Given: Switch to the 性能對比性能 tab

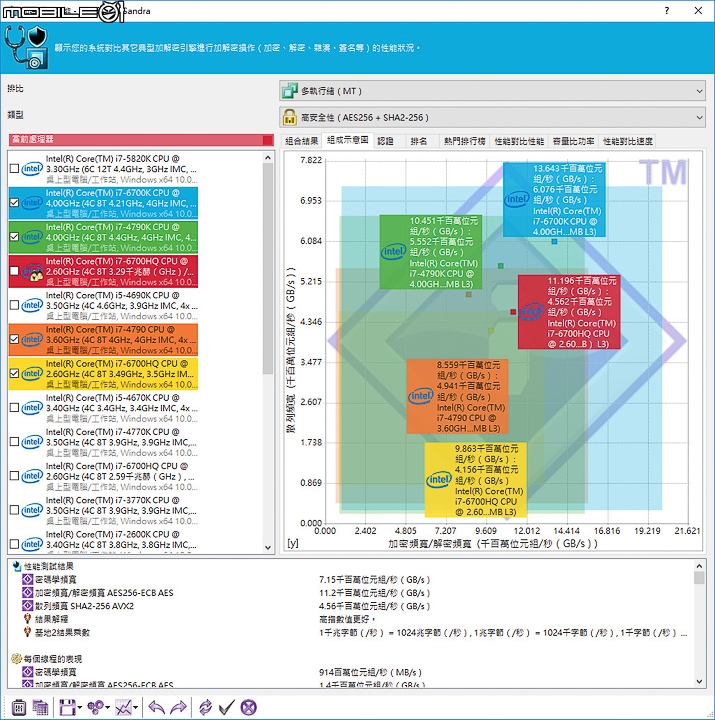Looking at the screenshot, I should click(519, 141).
